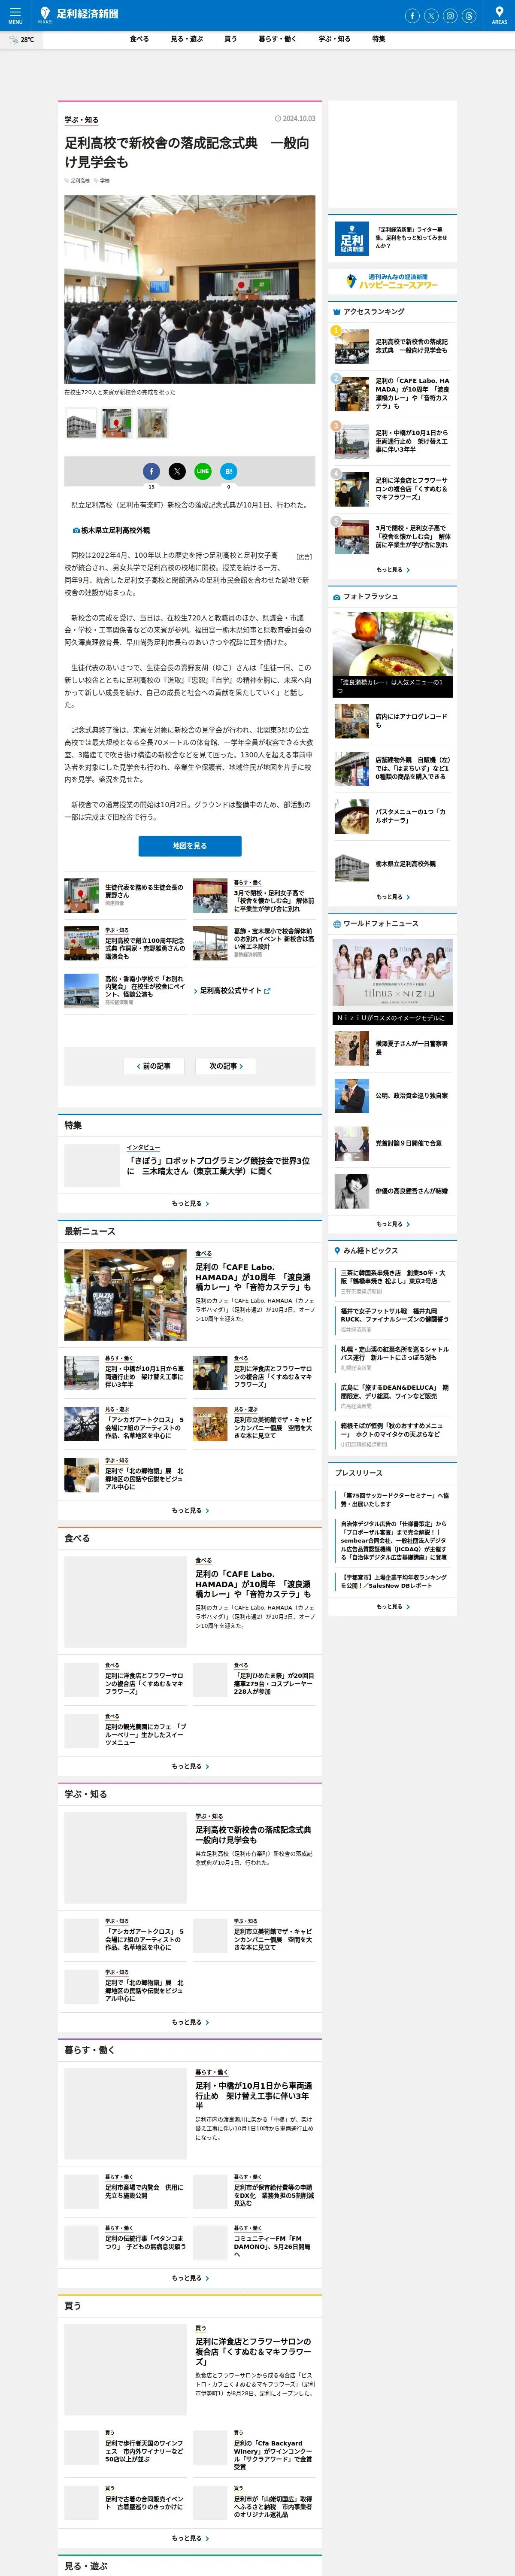Select the 食べる menu item

pyautogui.click(x=139, y=39)
